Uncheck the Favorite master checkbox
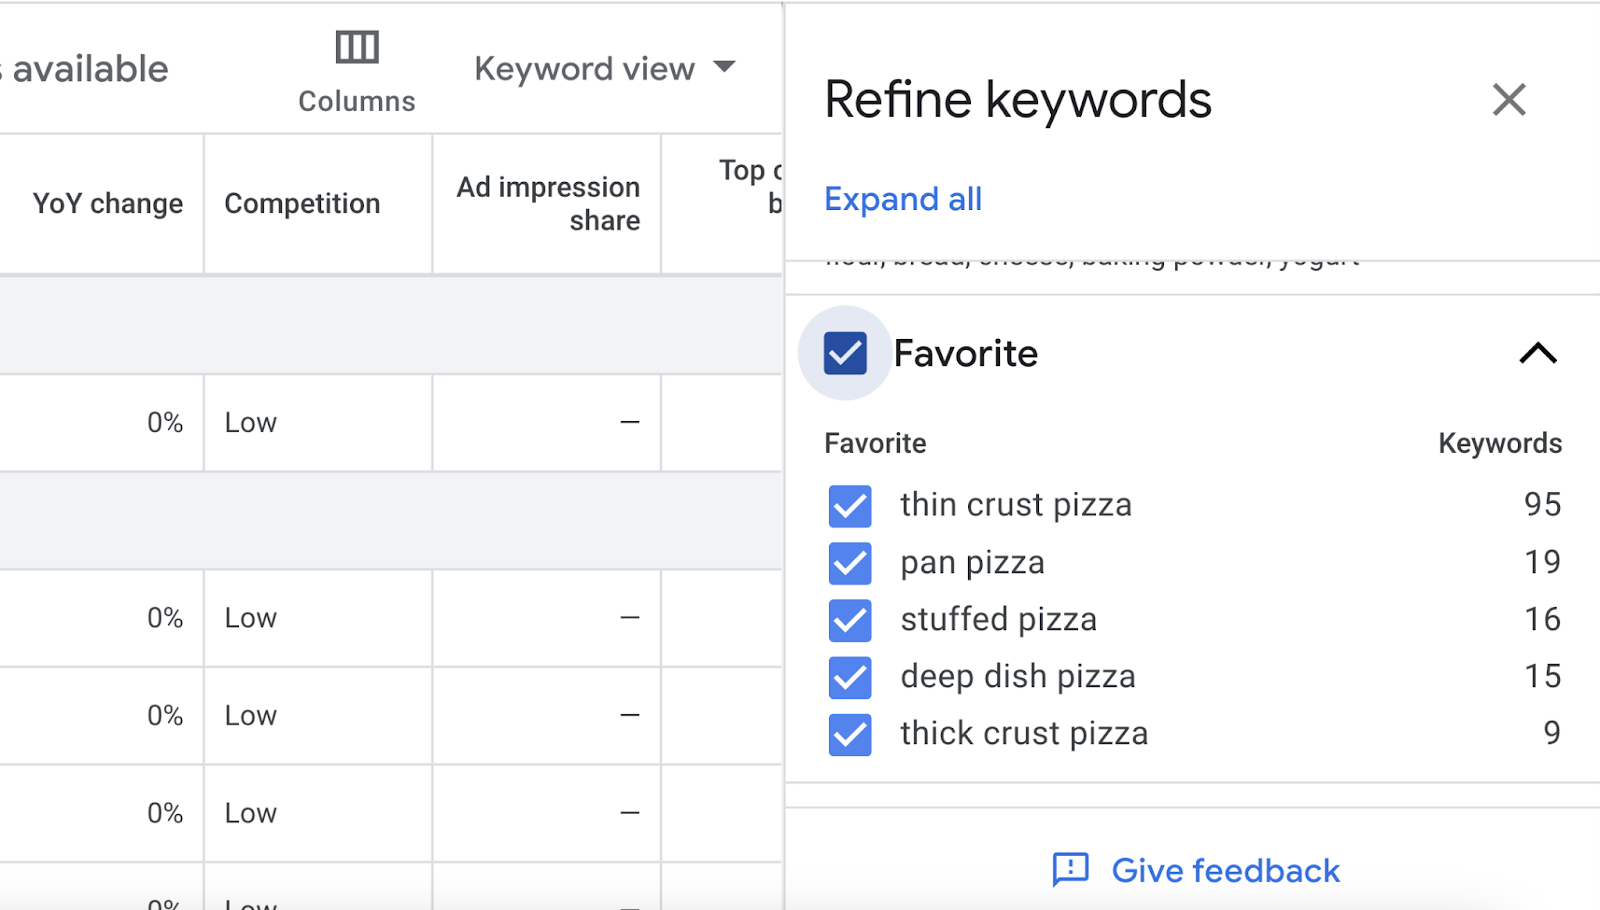 point(845,353)
